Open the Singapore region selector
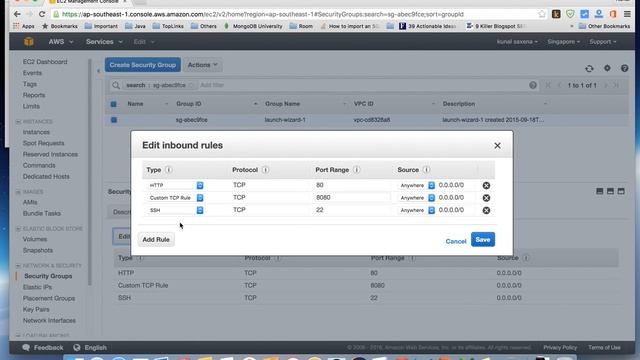The height and width of the screenshot is (360, 640). coord(564,42)
